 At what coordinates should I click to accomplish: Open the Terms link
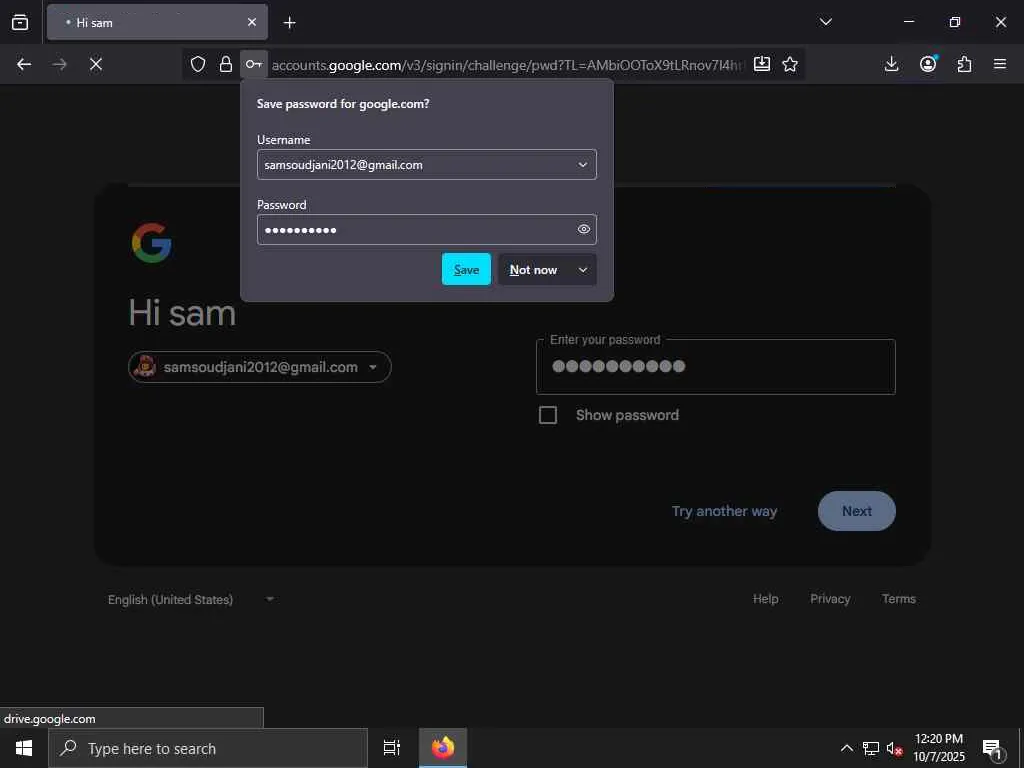(x=899, y=599)
